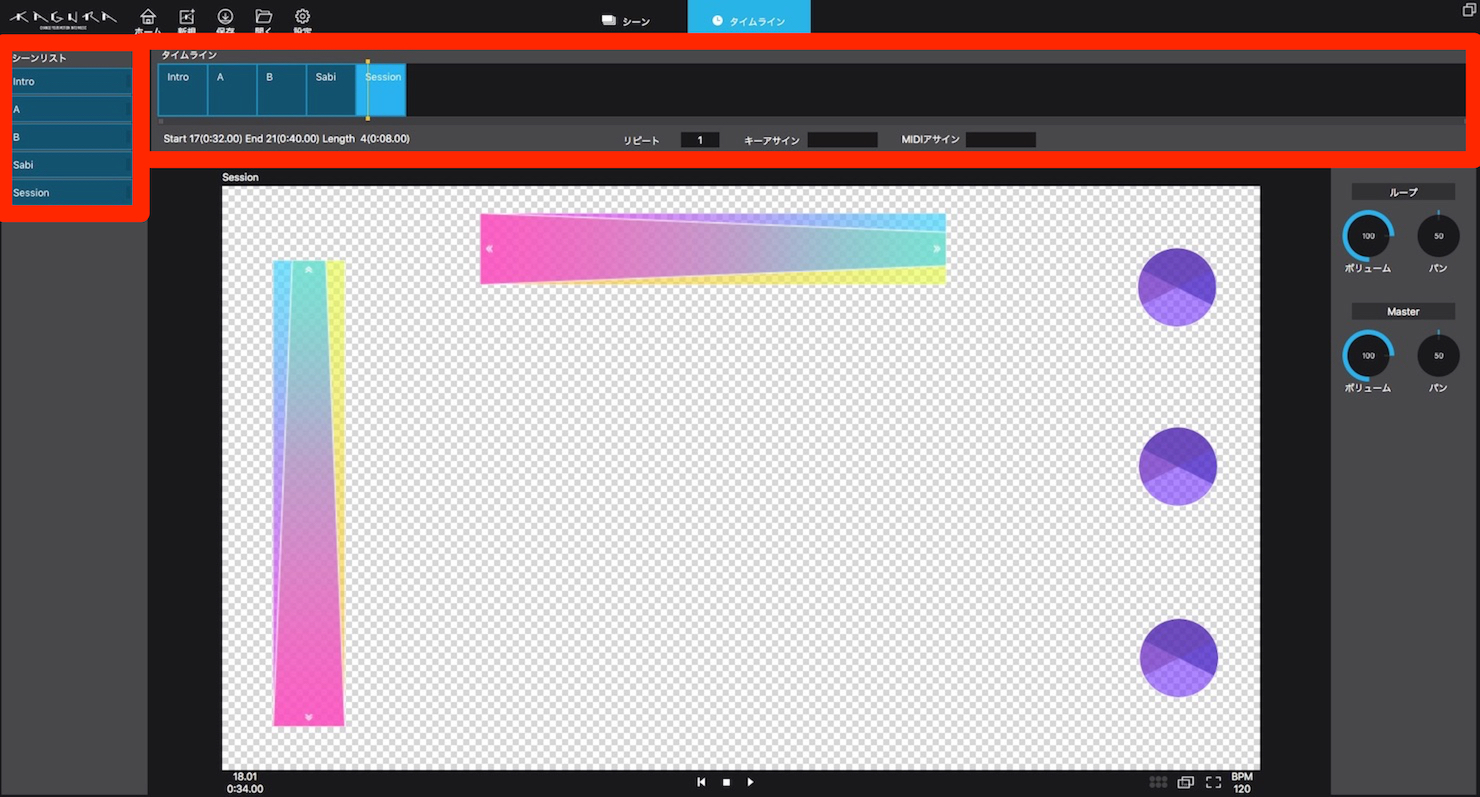Enter fullscreen with the bracket-corners icon
1480x797 pixels.
pos(1213,782)
